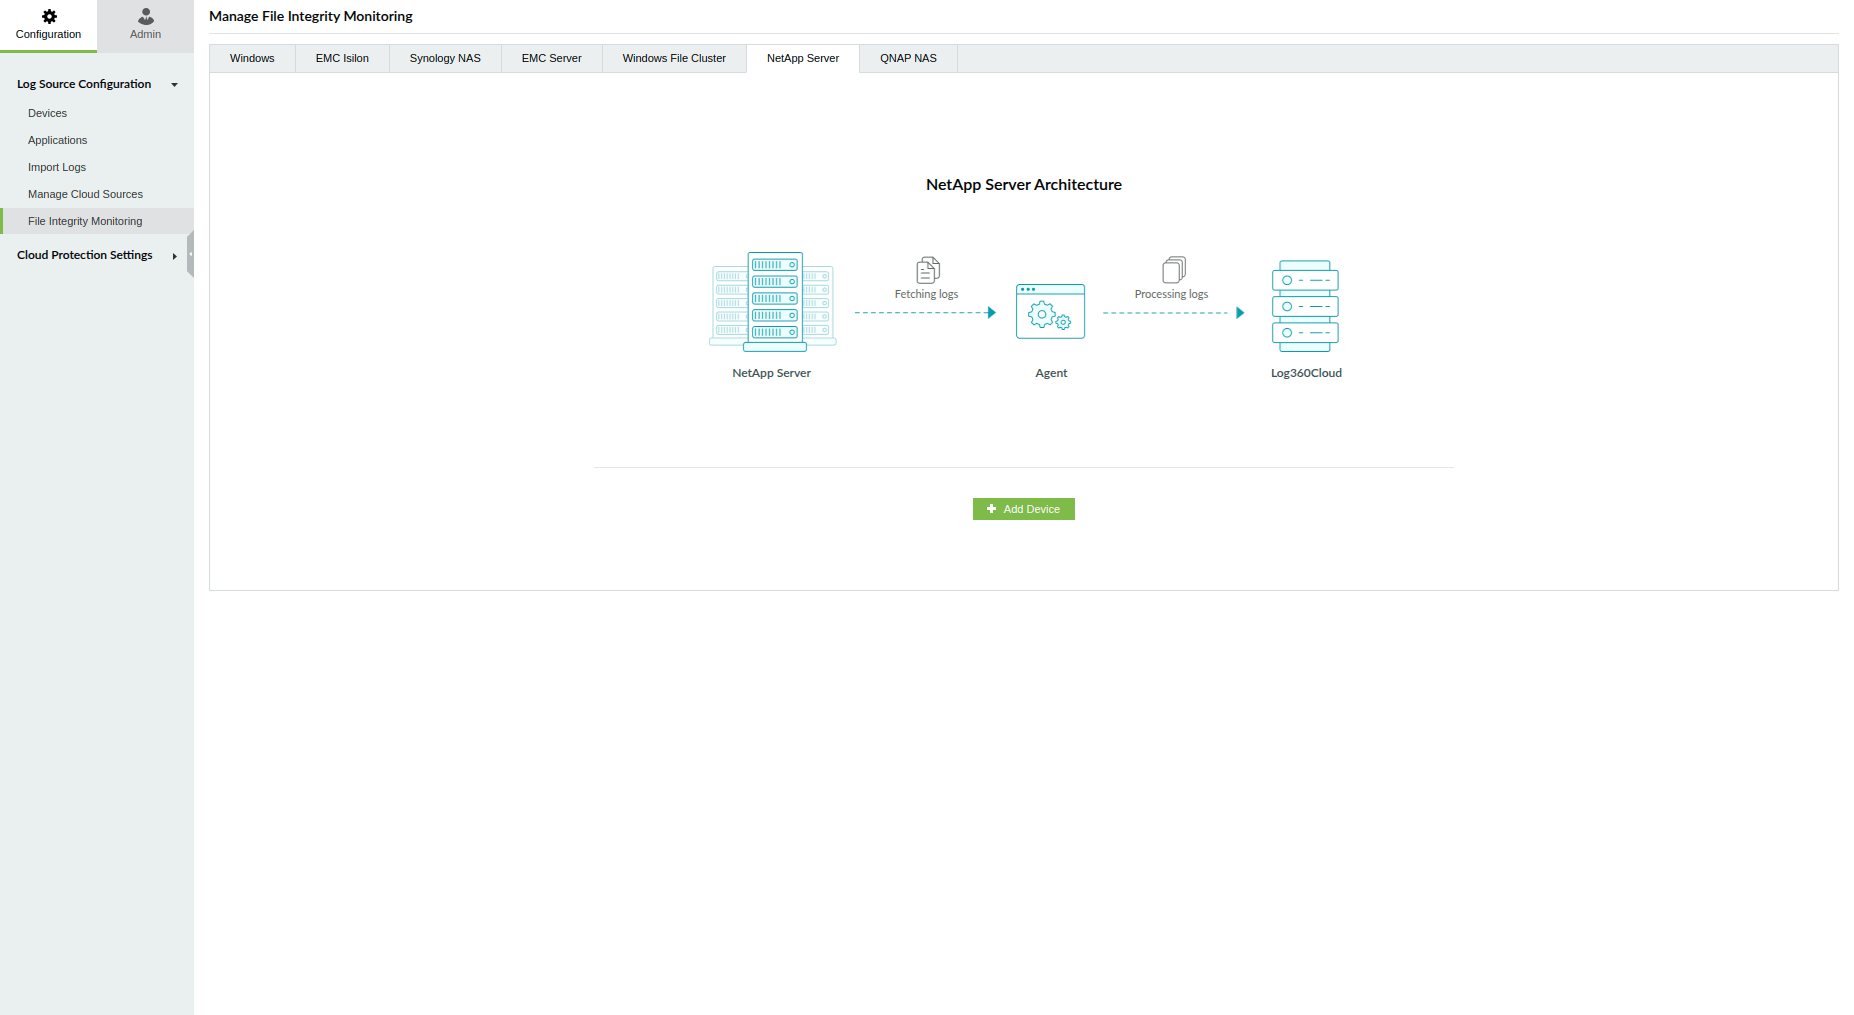Viewport: 1854px width, 1015px height.
Task: Switch to the EMC Isilon tab
Action: pyautogui.click(x=342, y=58)
